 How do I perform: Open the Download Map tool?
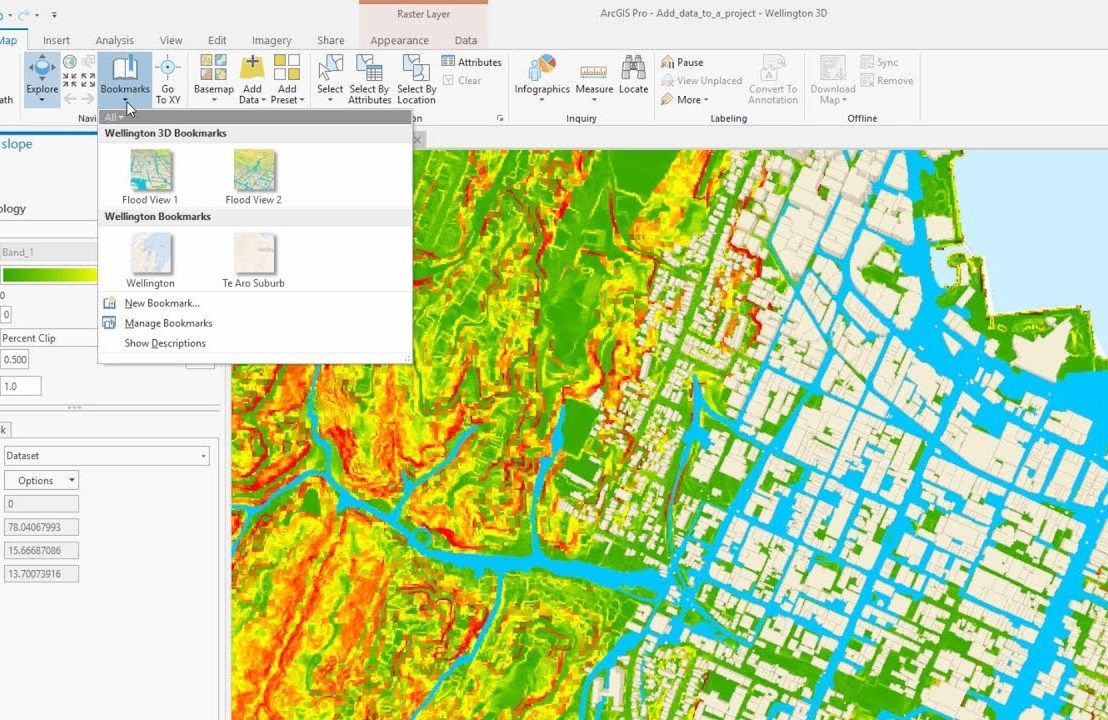(x=831, y=80)
